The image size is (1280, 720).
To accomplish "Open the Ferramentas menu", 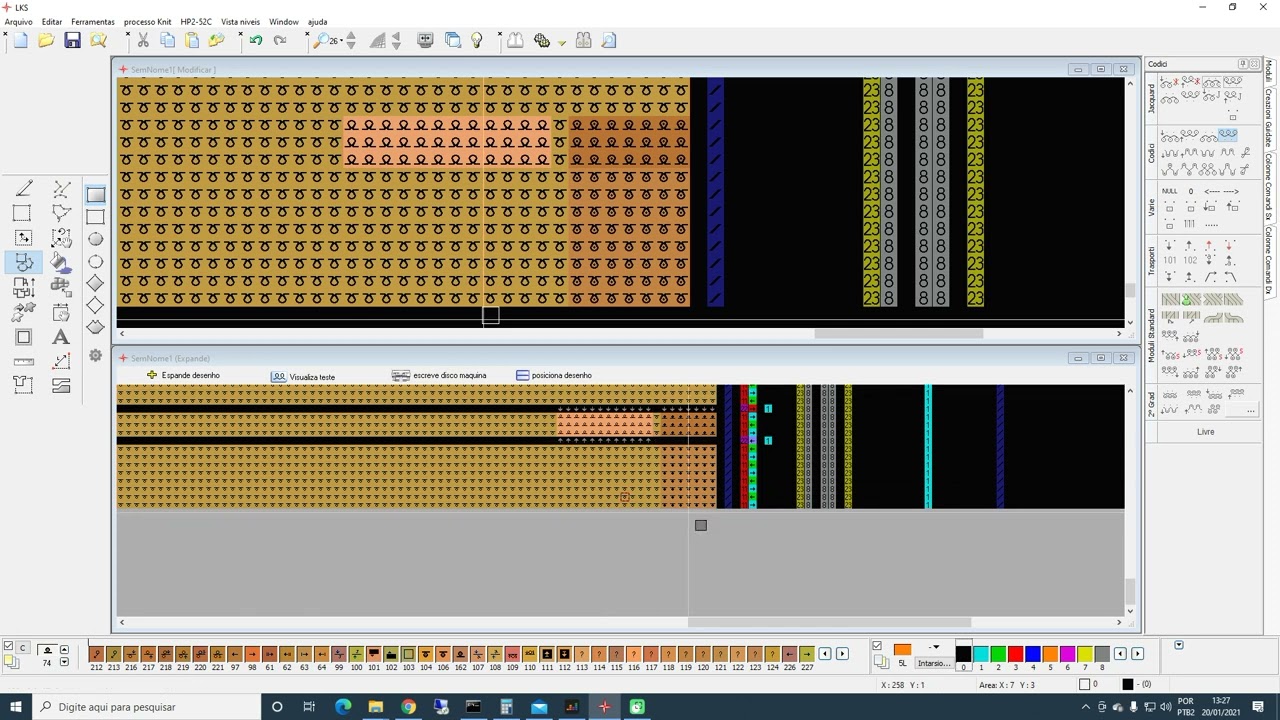I will pos(93,21).
